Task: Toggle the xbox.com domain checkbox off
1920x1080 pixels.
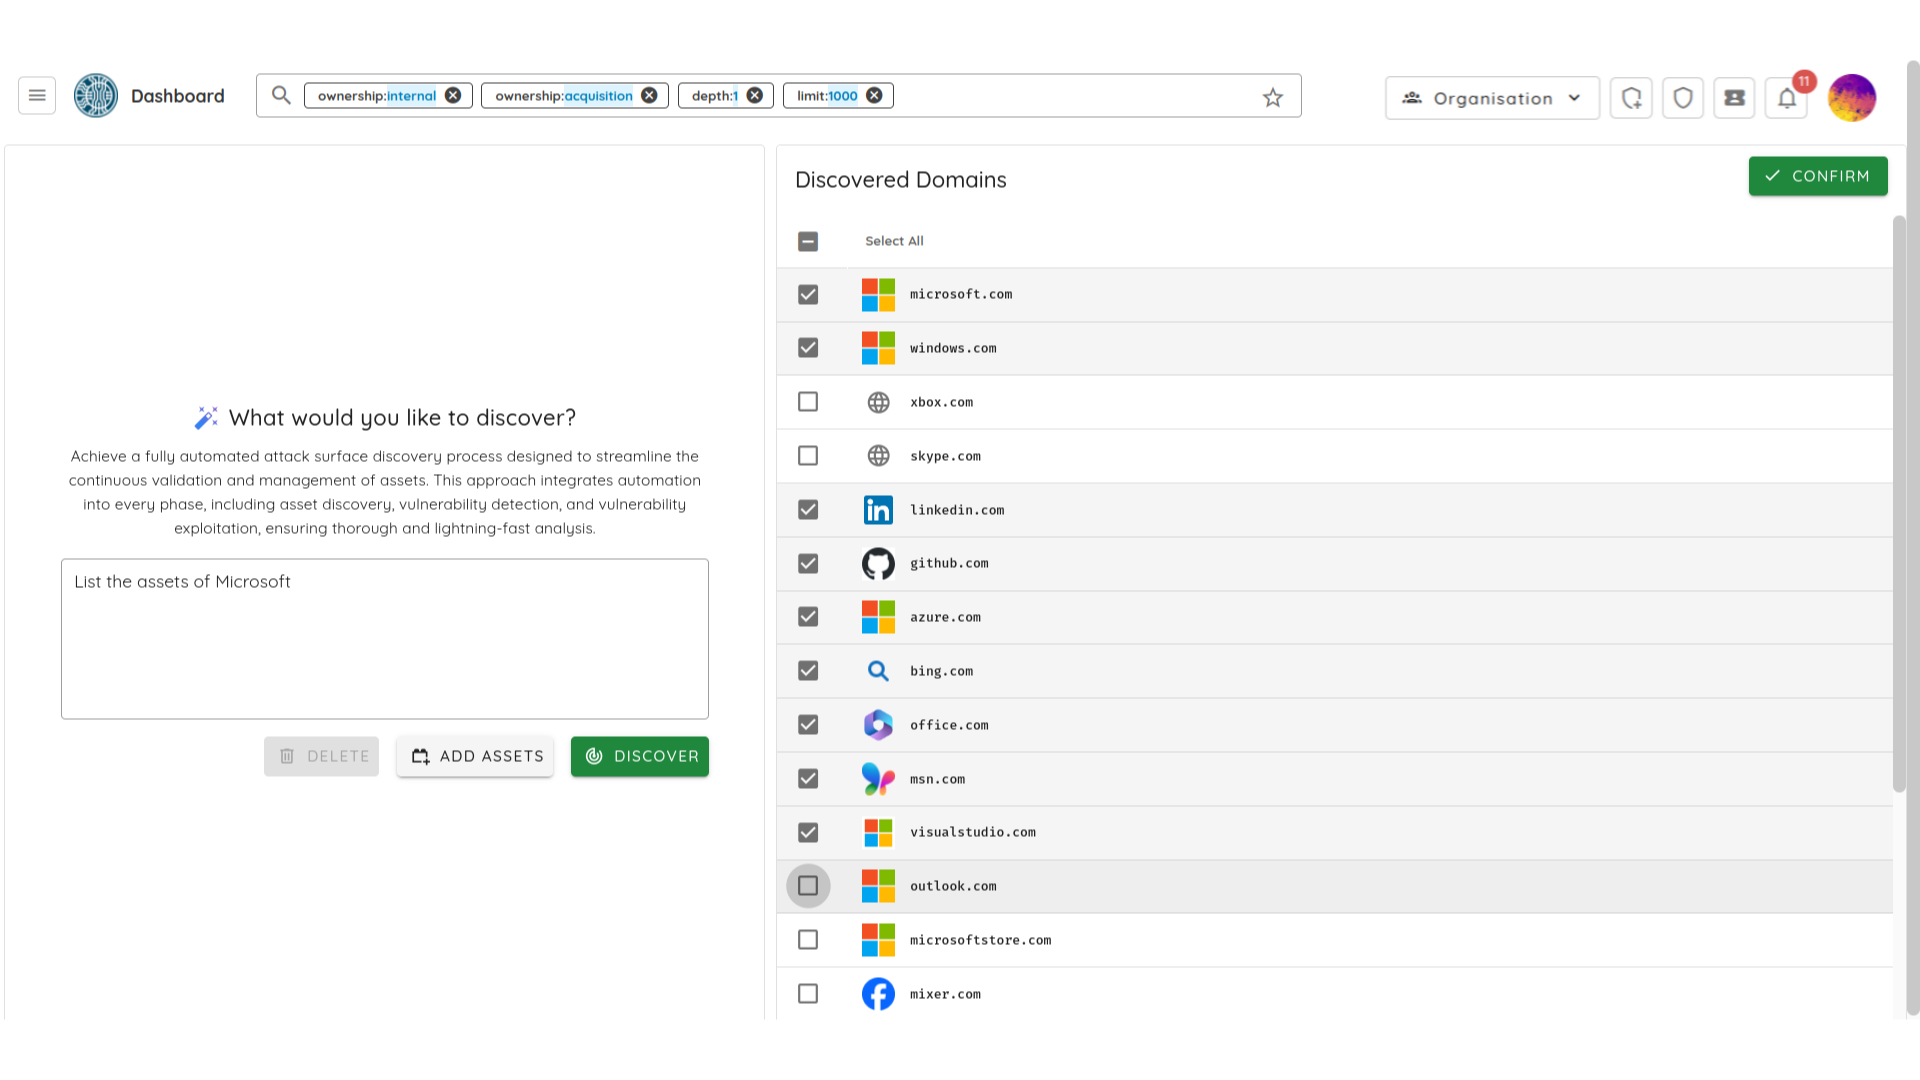Action: 808,401
